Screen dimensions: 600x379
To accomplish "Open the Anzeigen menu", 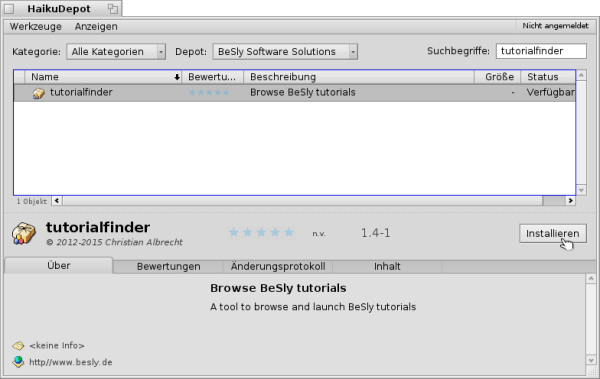I will pyautogui.click(x=96, y=26).
